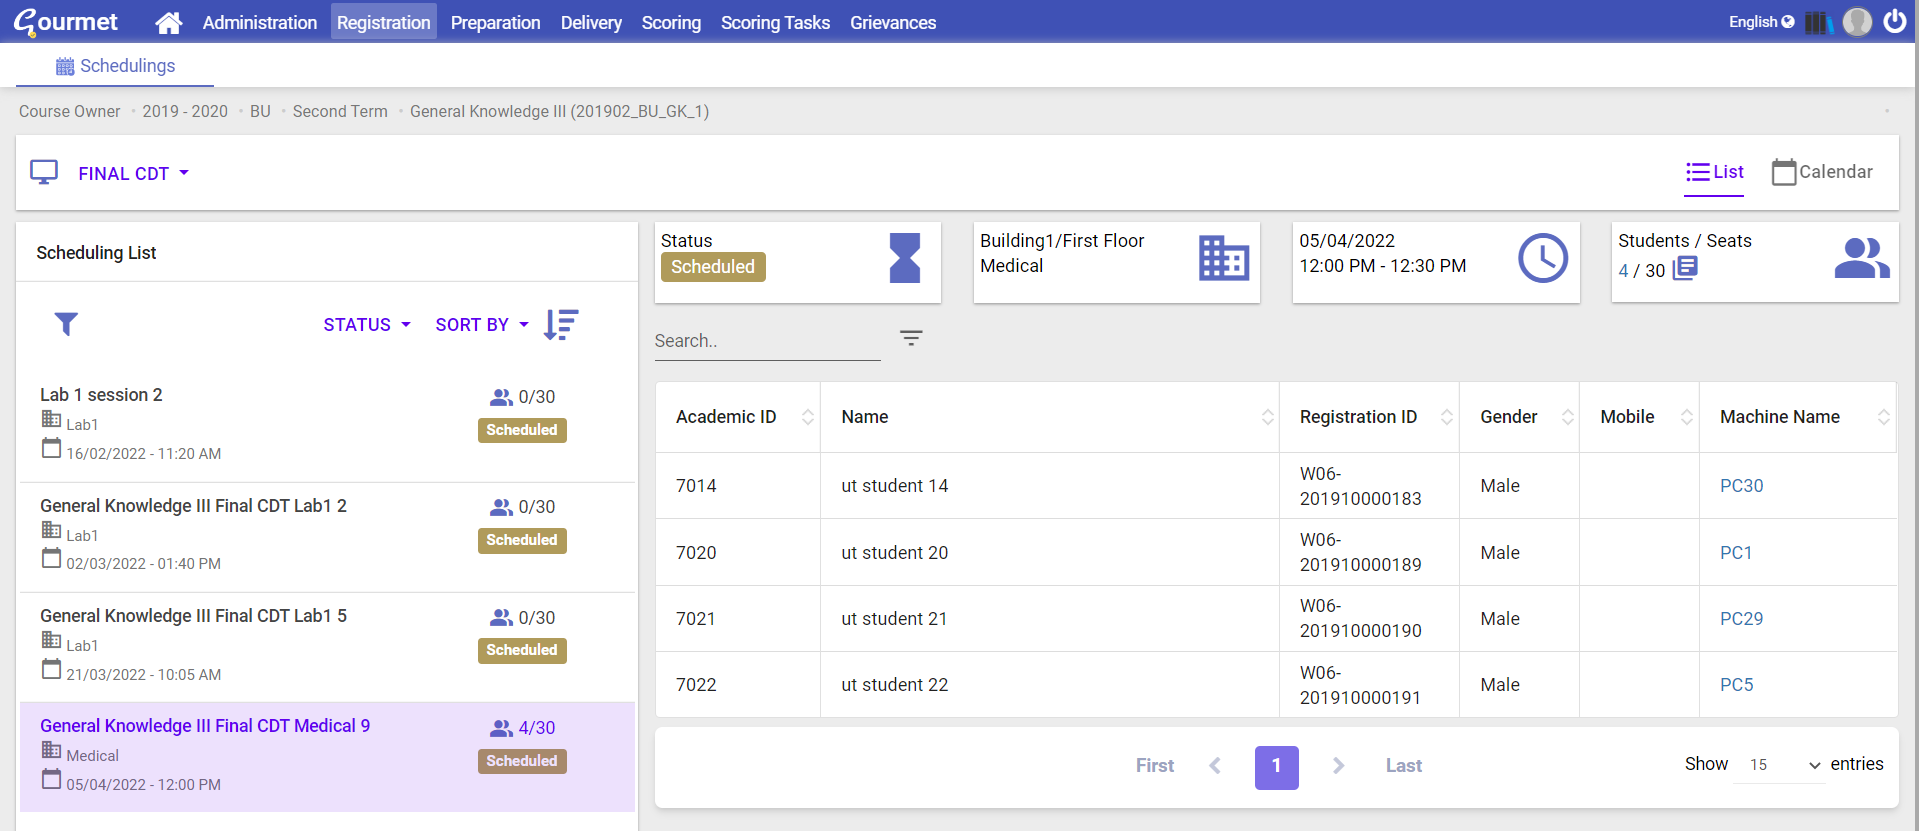Open the Registration menu

(383, 22)
